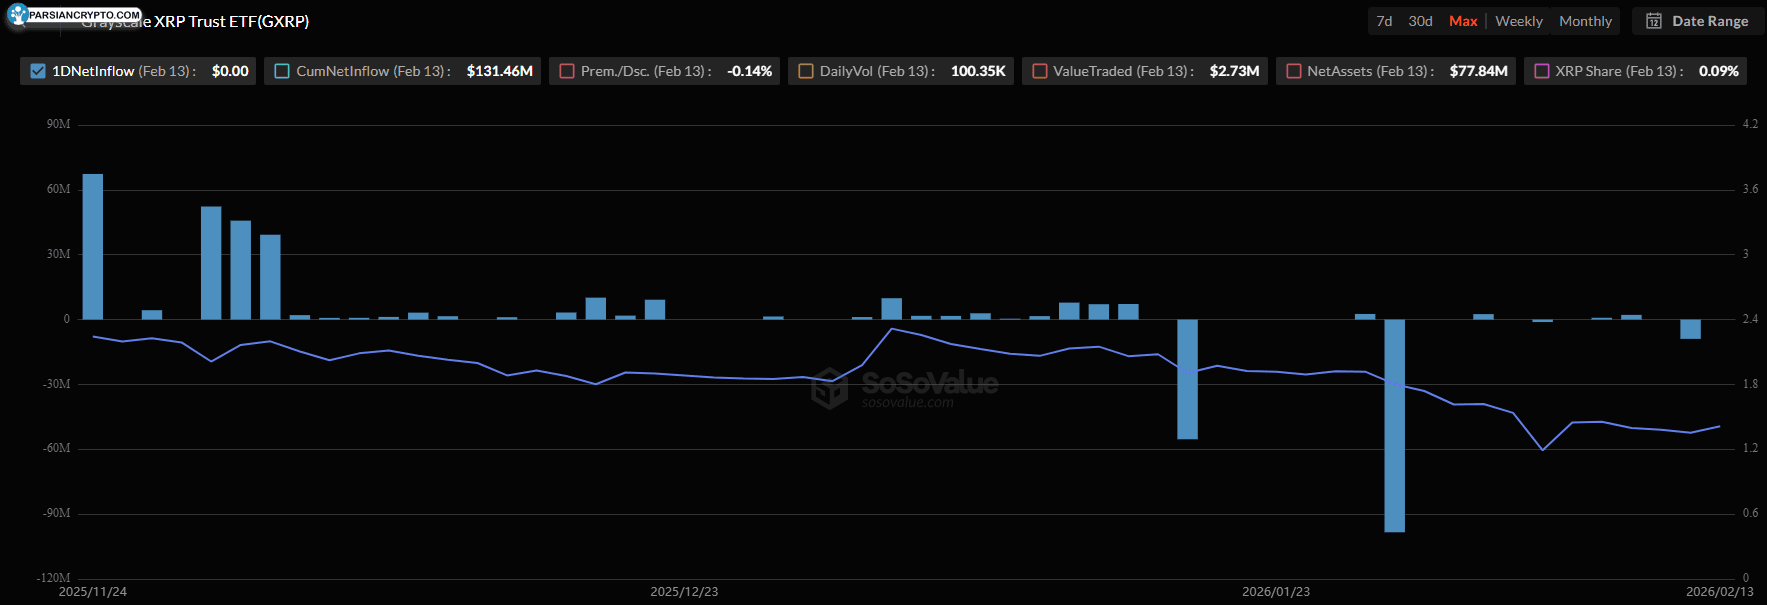Click the Prem./Dsc. value -0.14%

point(749,71)
